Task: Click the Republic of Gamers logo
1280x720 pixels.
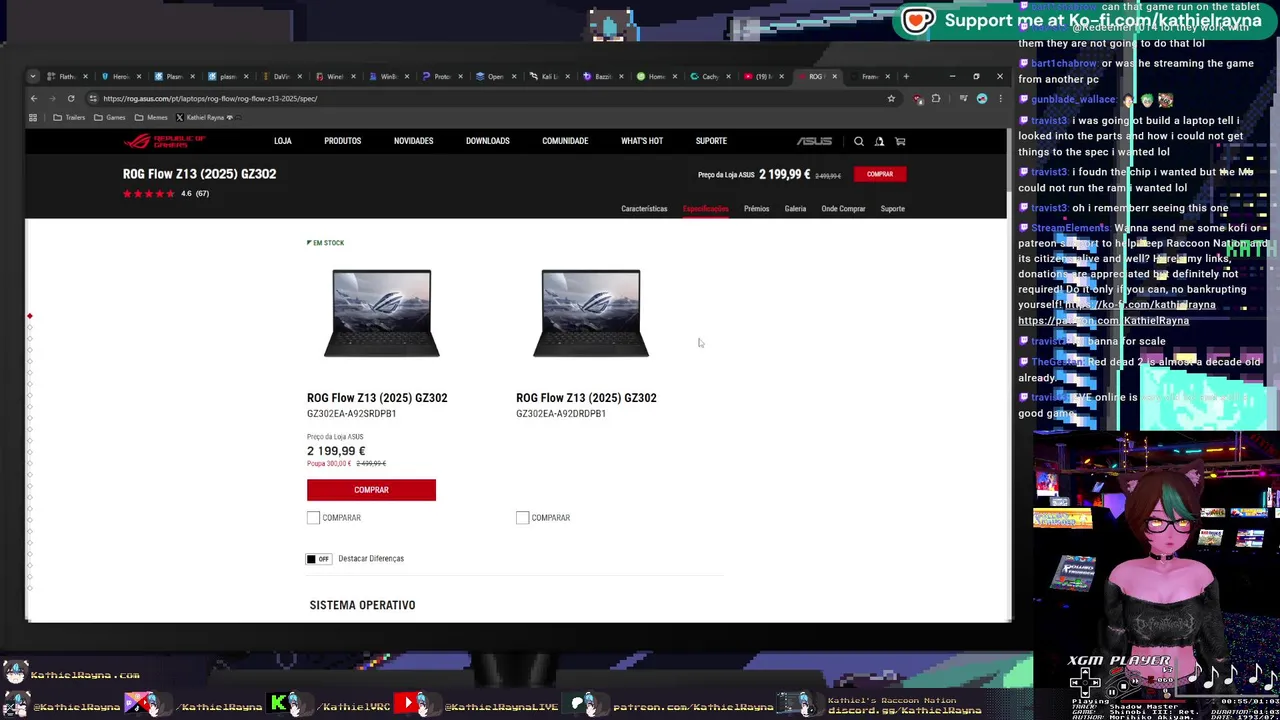Action: pos(164,141)
